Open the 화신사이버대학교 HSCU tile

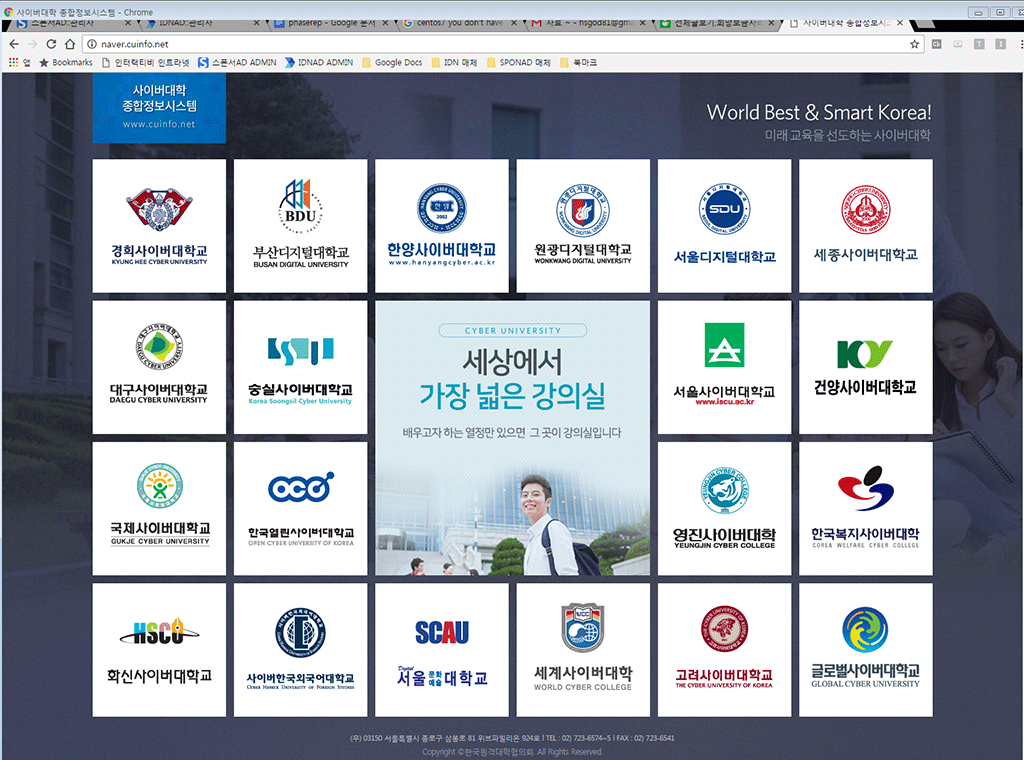[x=159, y=650]
